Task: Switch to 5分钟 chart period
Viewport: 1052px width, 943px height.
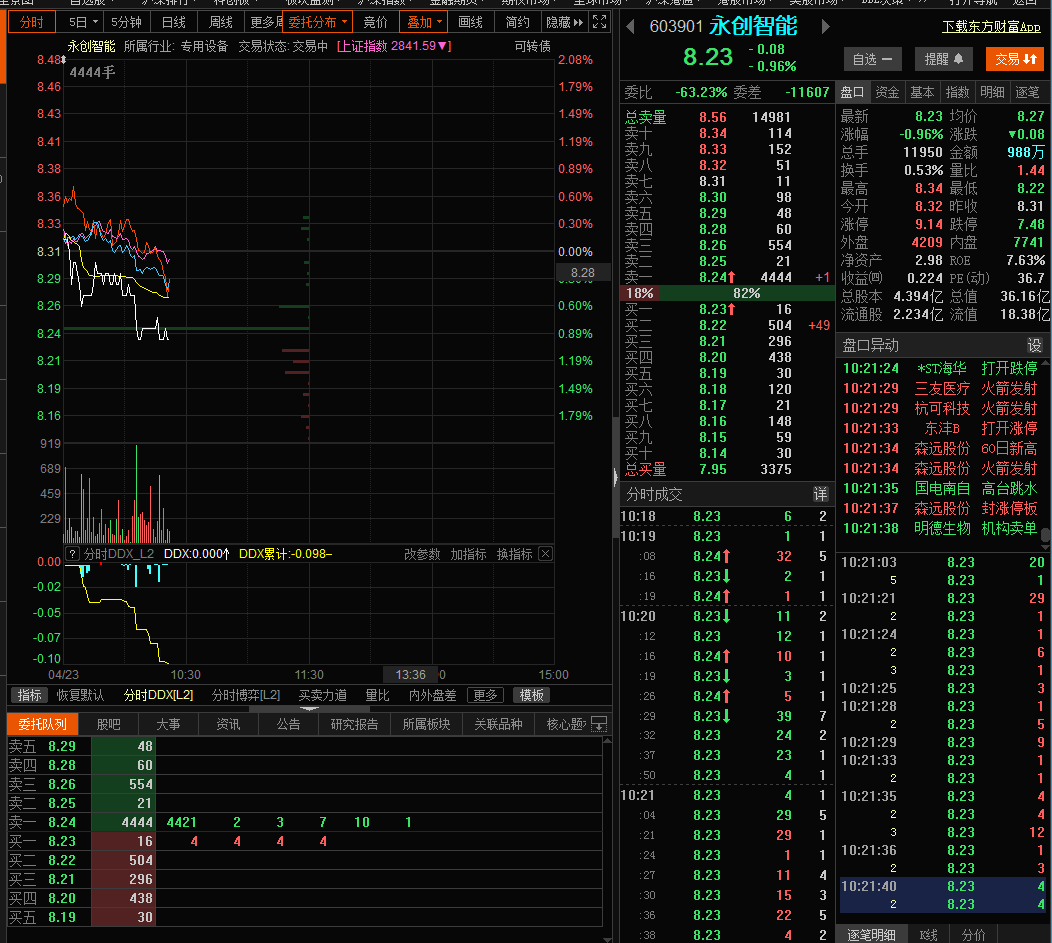Action: (126, 22)
